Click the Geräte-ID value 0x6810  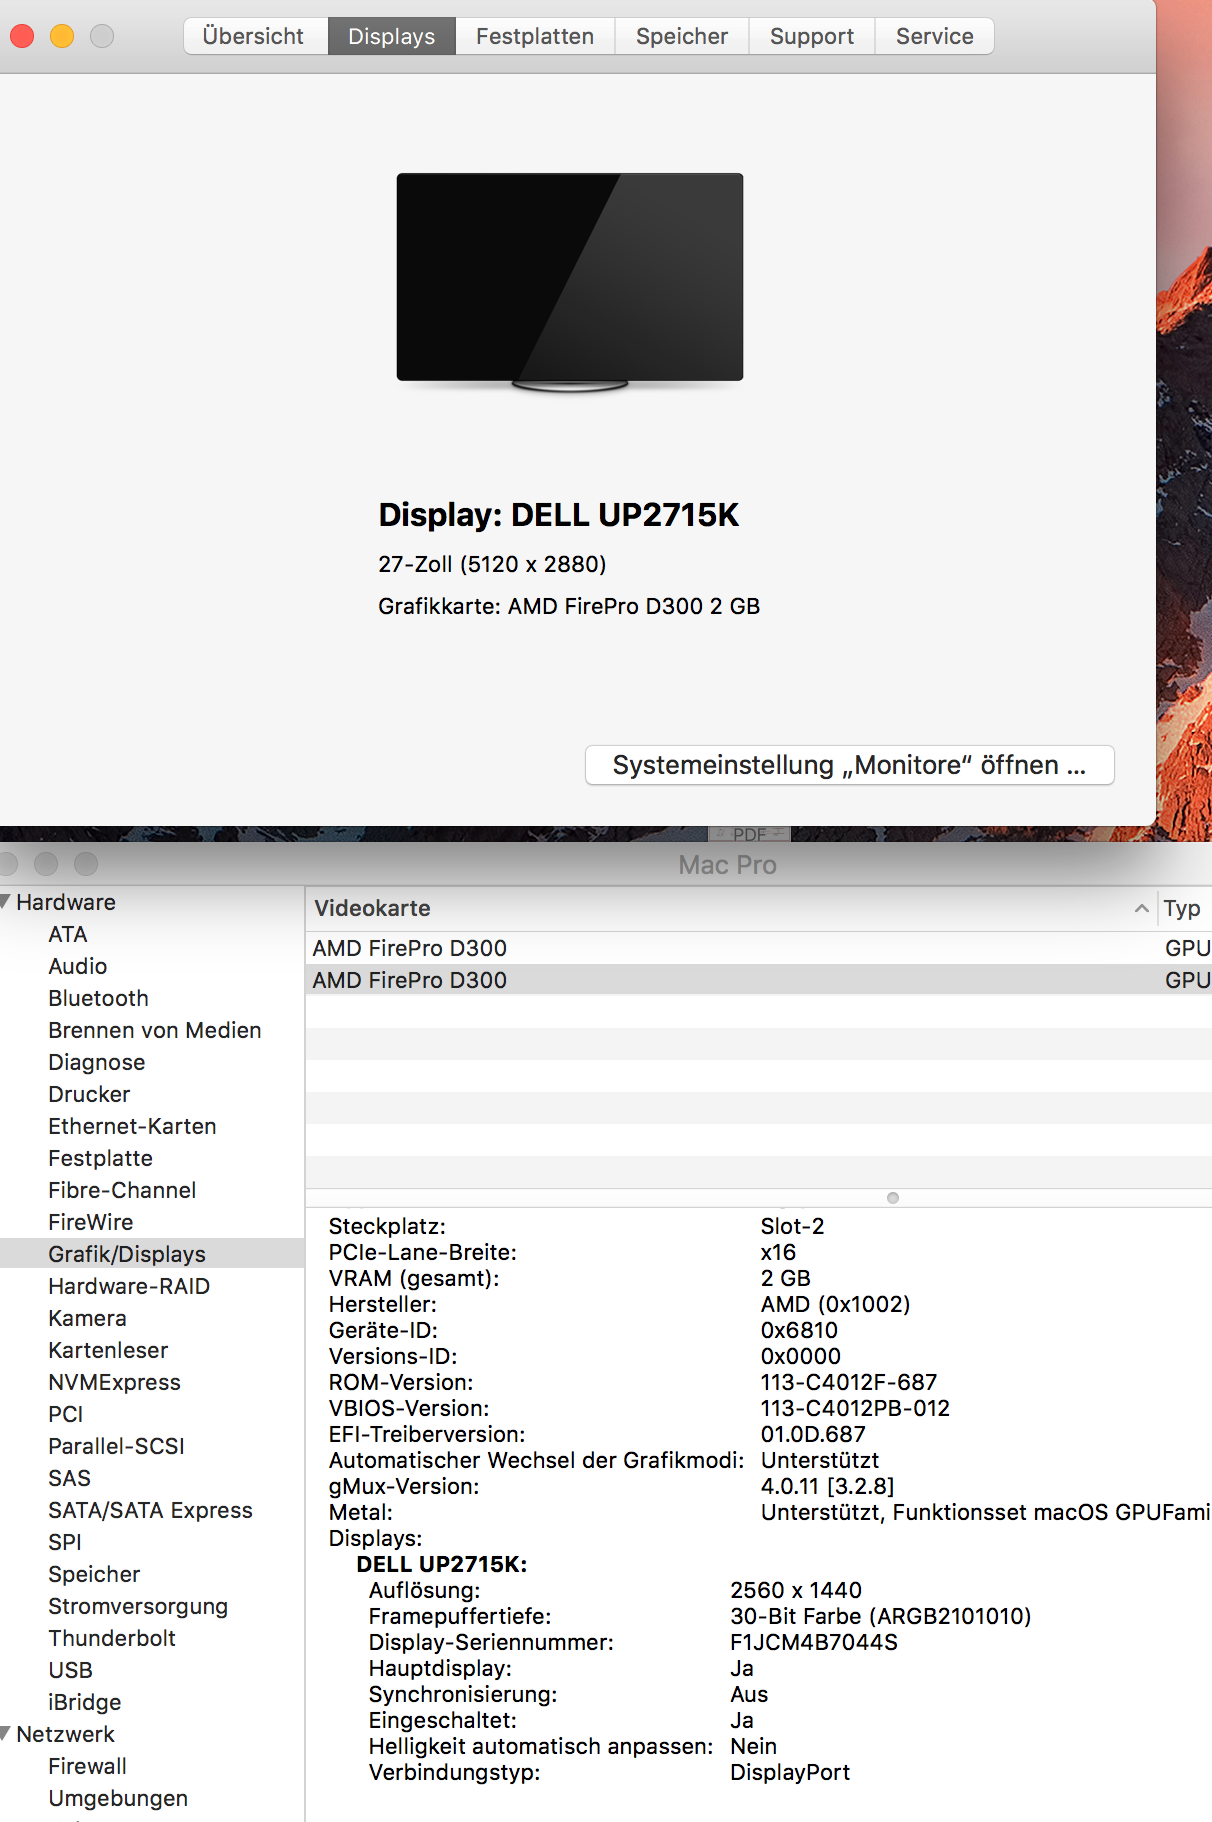(799, 1330)
